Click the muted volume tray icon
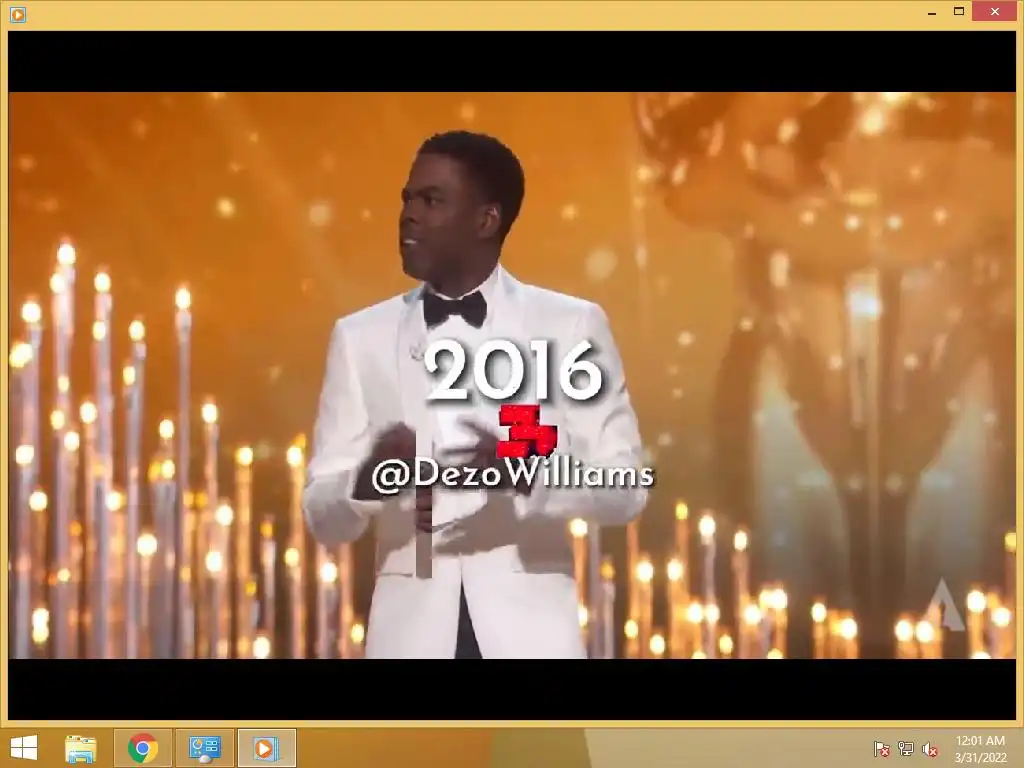The width and height of the screenshot is (1024, 768). tap(930, 748)
